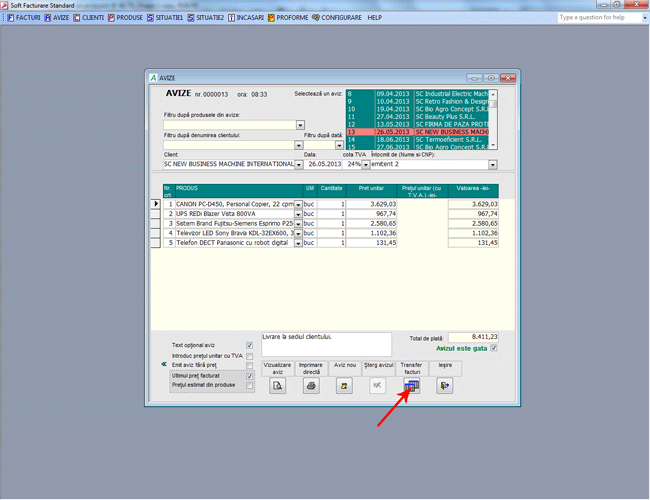Enable Introduc pretul unitar cu TVA
The width and height of the screenshot is (650, 500).
[x=250, y=356]
